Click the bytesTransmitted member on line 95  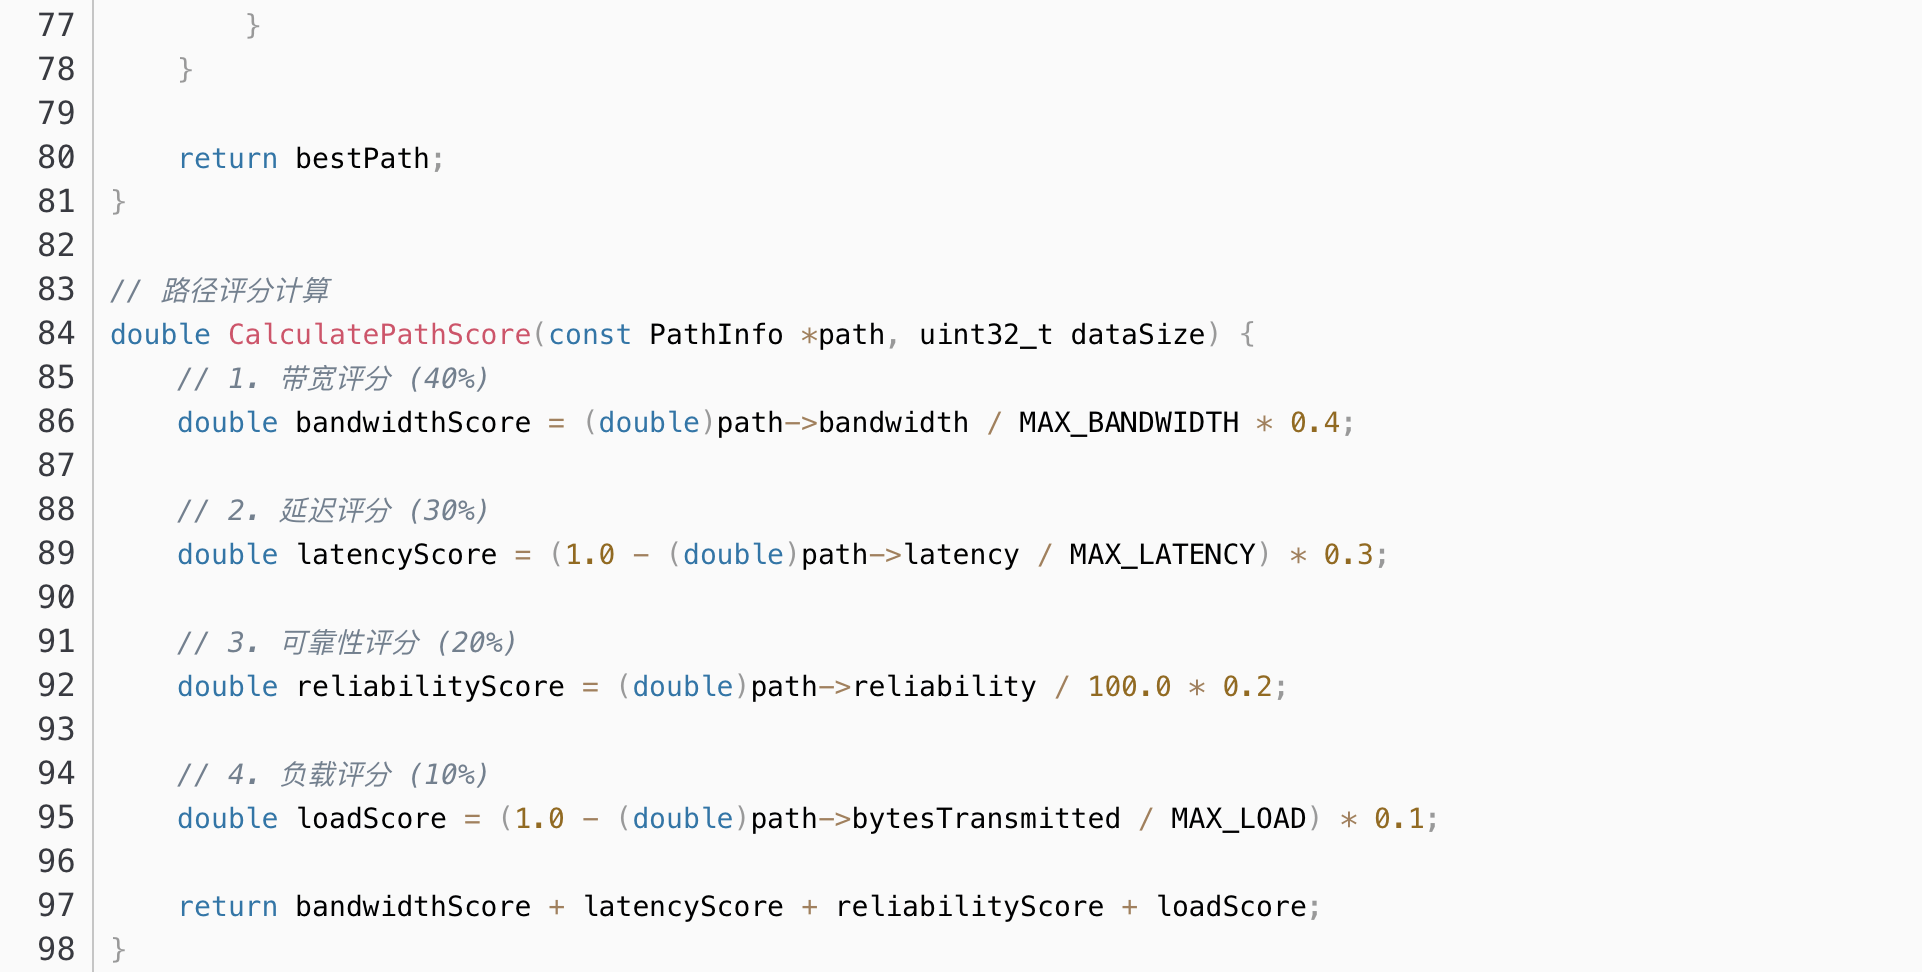985,818
